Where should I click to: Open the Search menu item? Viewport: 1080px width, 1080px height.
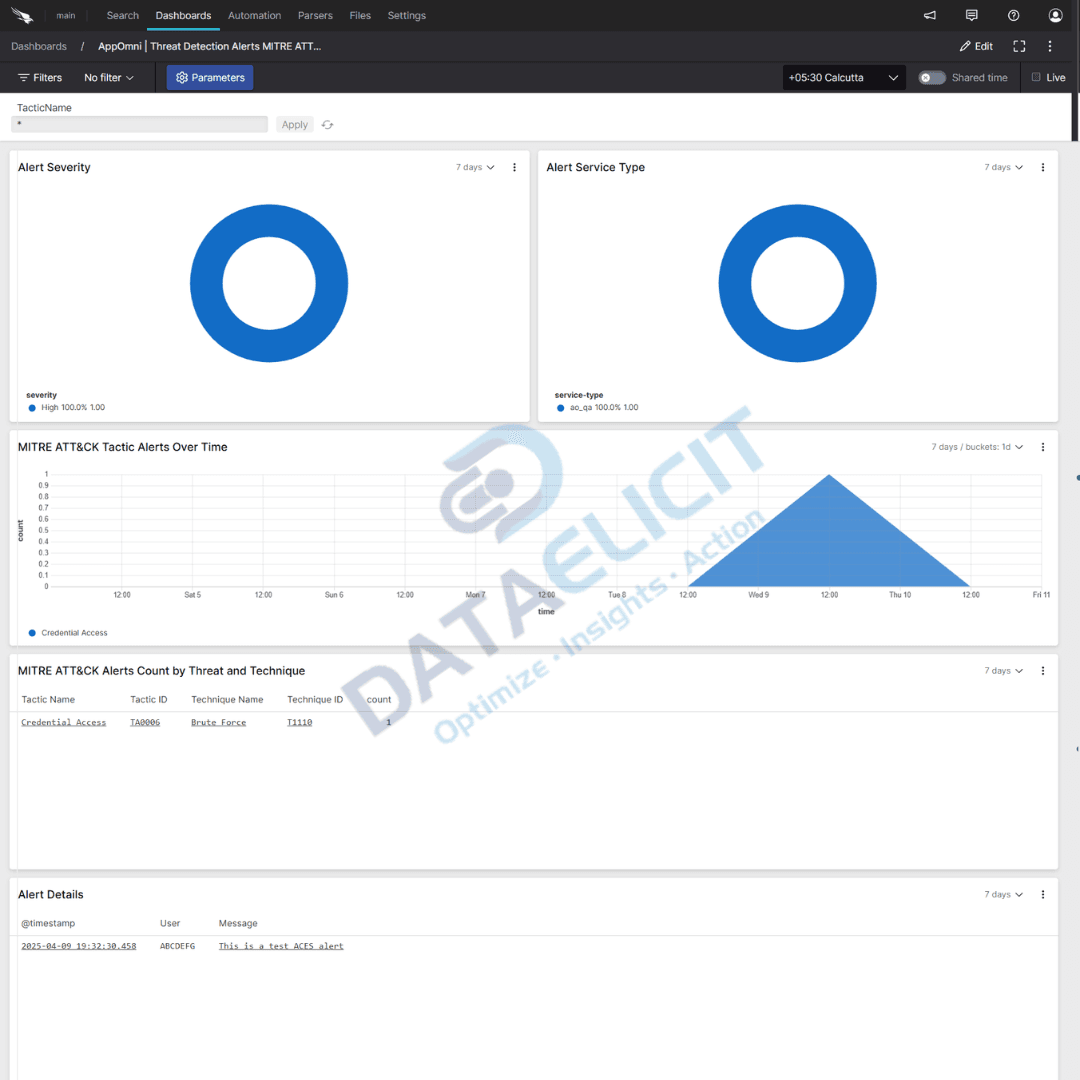(x=122, y=15)
